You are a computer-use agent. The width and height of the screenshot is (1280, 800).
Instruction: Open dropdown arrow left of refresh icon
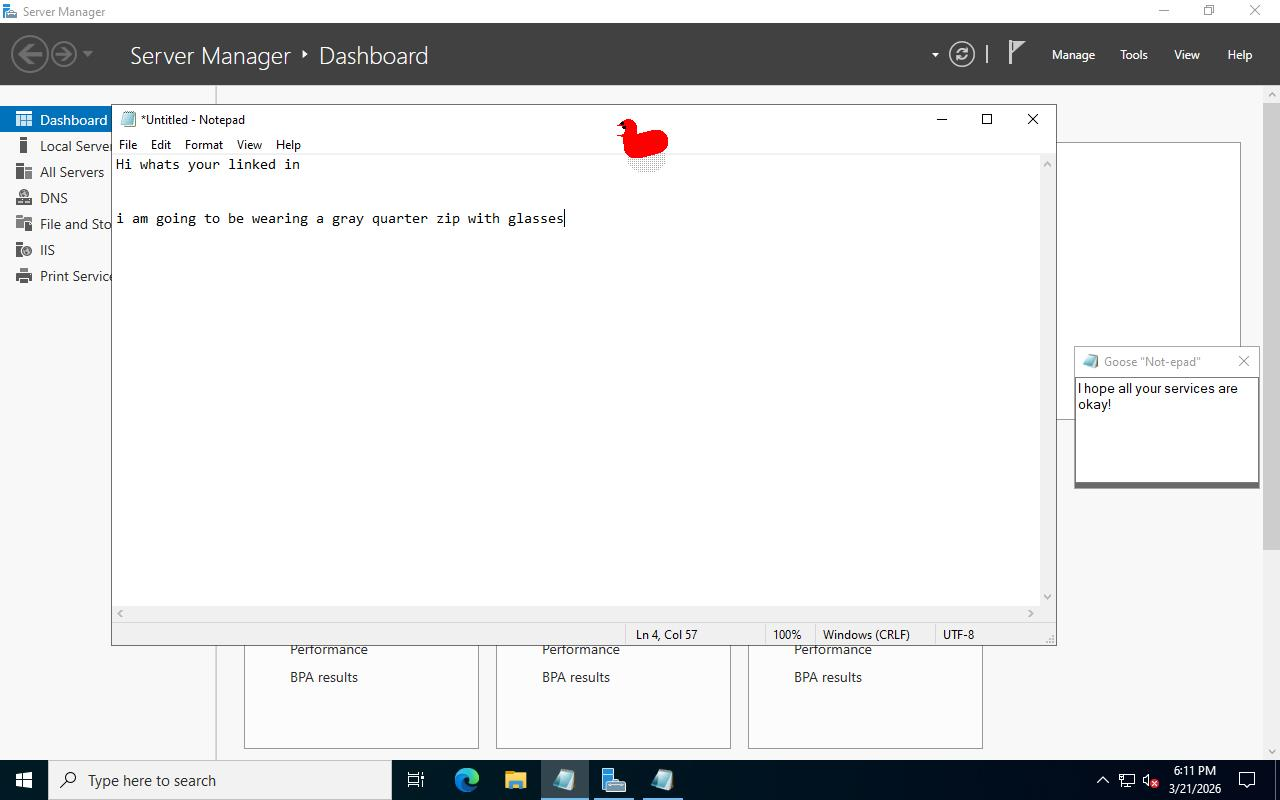point(935,55)
